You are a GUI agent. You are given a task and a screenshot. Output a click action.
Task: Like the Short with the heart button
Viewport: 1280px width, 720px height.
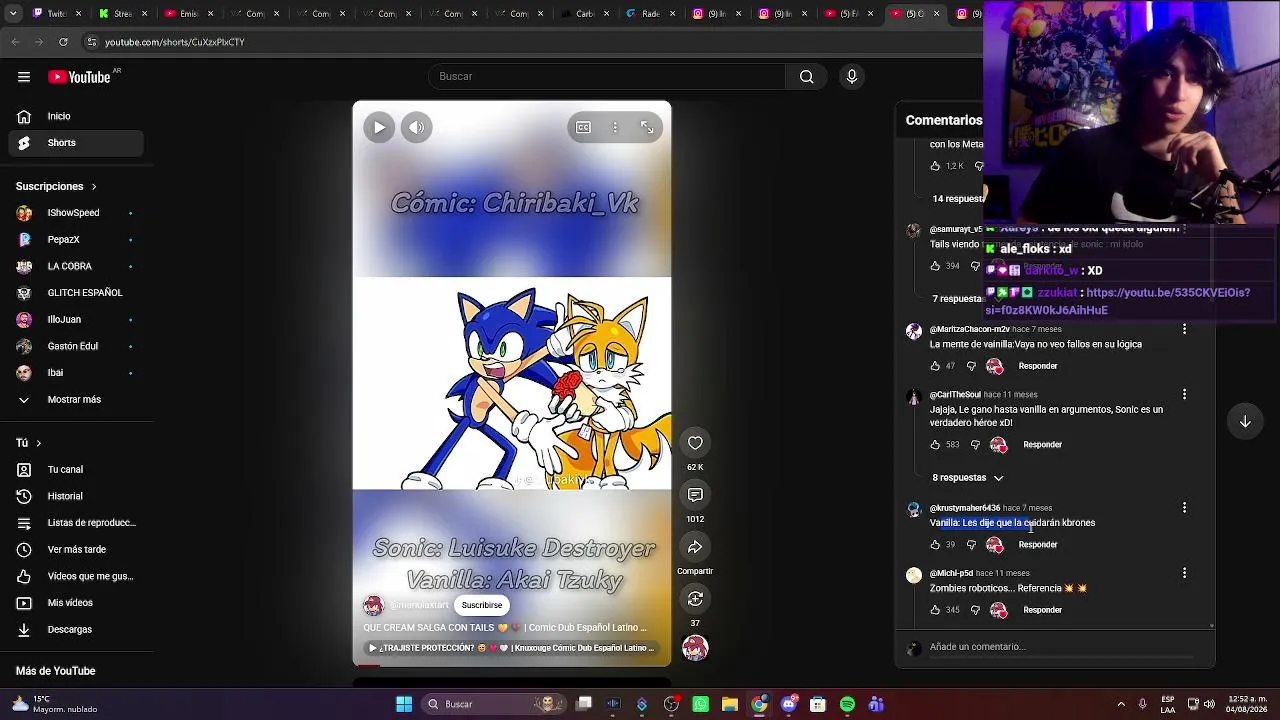(695, 443)
